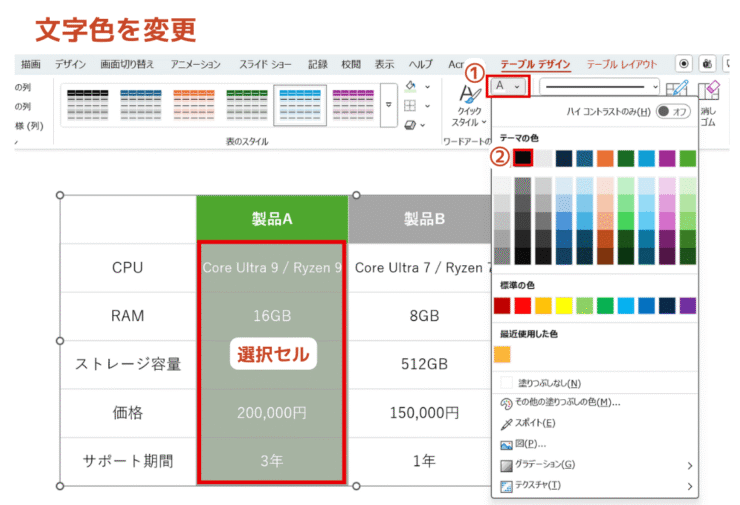Open the text fill color A dropdown

click(x=508, y=87)
